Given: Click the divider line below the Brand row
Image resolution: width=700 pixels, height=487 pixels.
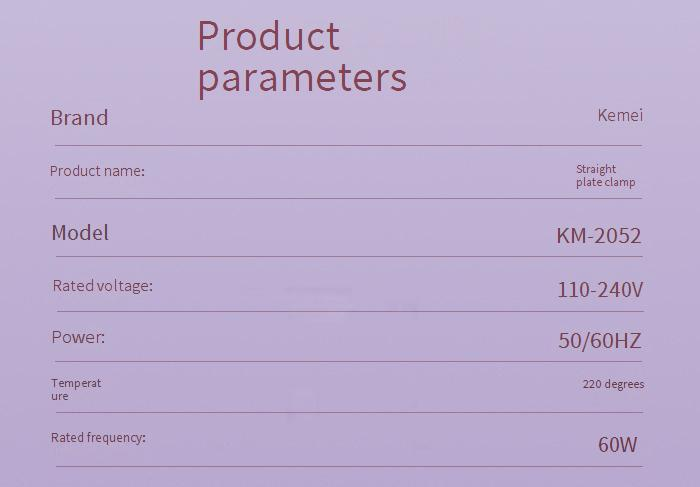Looking at the screenshot, I should click(x=348, y=145).
